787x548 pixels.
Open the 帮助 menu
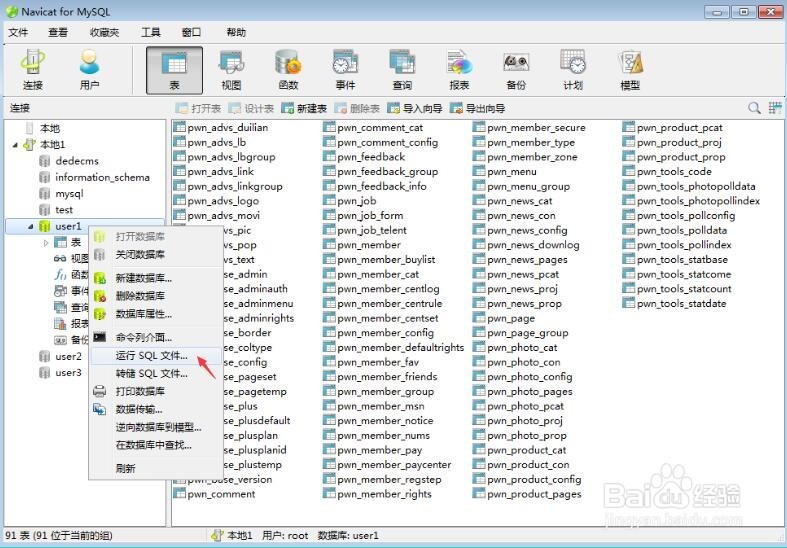(236, 33)
